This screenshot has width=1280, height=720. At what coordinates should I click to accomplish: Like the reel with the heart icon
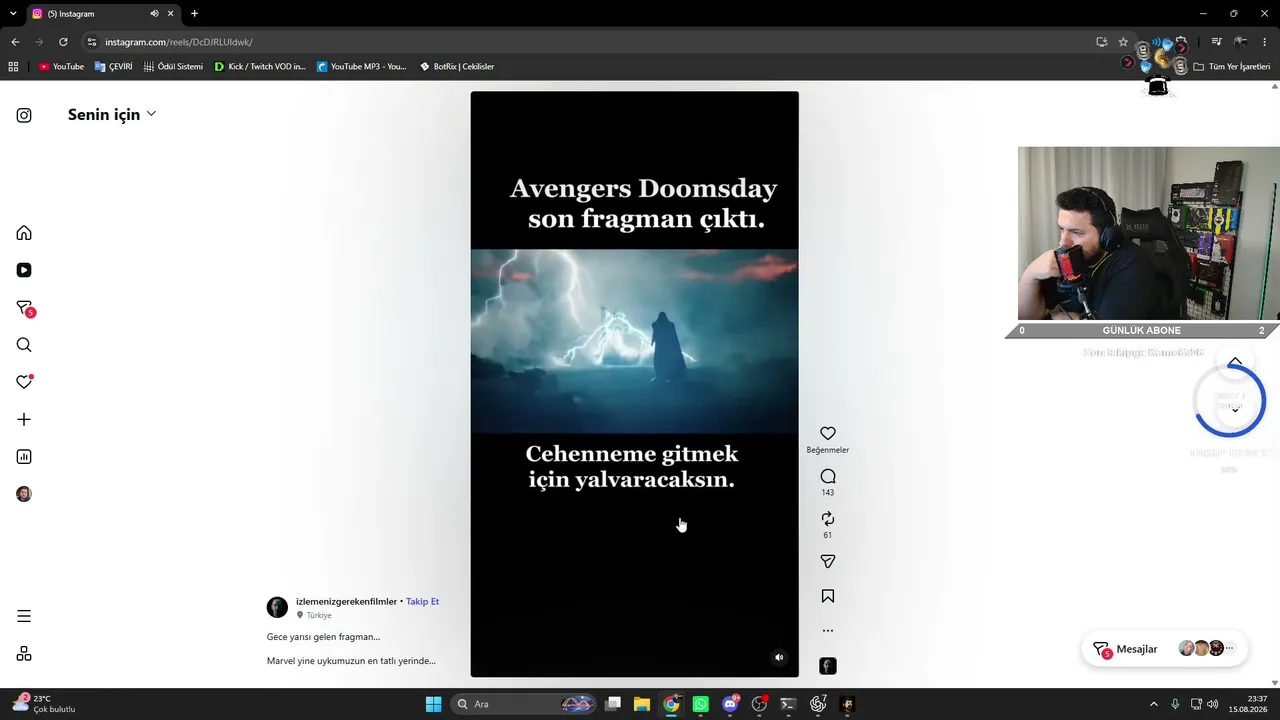[828, 434]
